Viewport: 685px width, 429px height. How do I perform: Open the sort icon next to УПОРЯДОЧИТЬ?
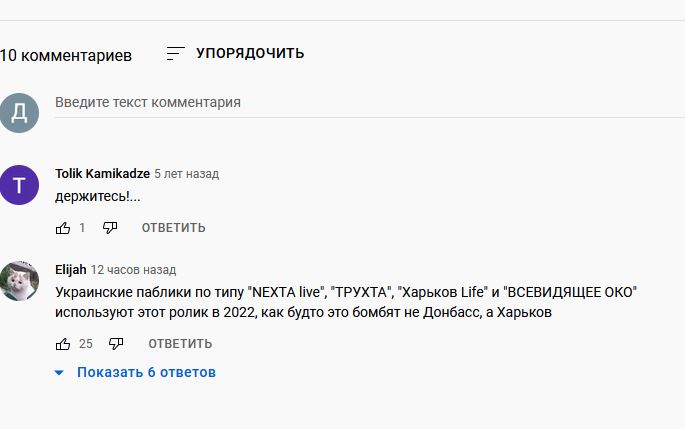[x=176, y=53]
